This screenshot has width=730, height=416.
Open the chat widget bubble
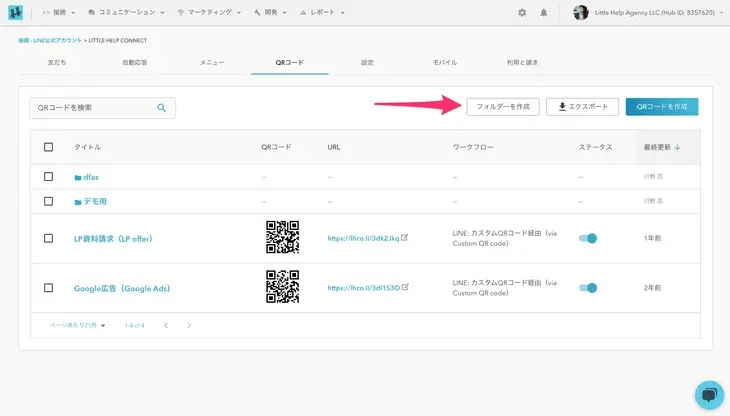(x=708, y=394)
